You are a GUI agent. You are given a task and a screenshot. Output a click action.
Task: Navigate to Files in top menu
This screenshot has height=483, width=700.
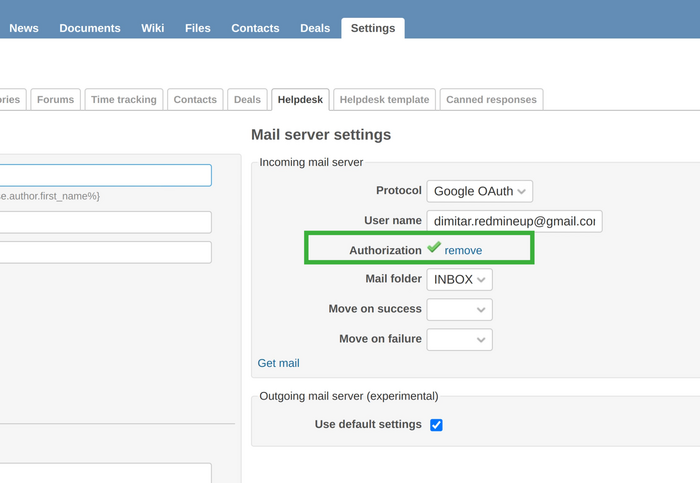(x=198, y=28)
